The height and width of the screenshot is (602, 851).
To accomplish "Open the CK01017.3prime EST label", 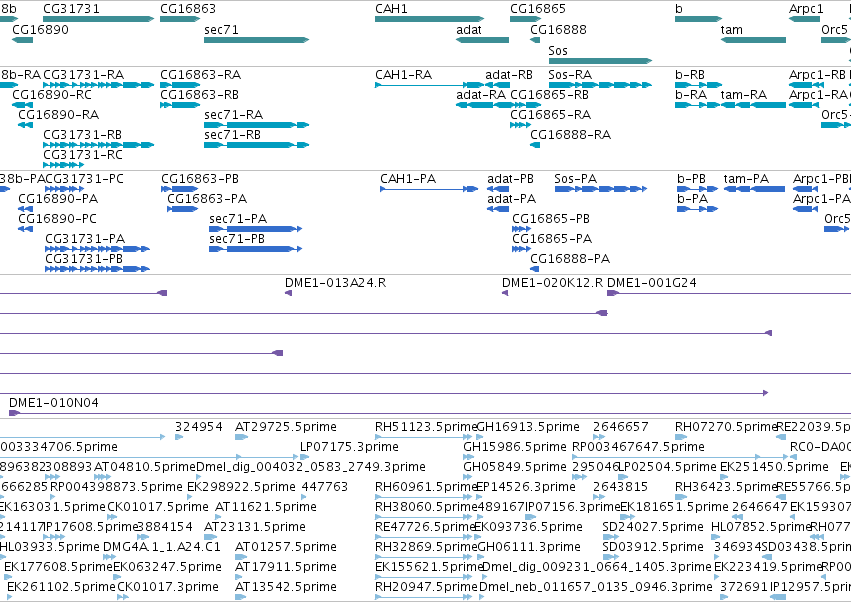I will [x=168, y=587].
